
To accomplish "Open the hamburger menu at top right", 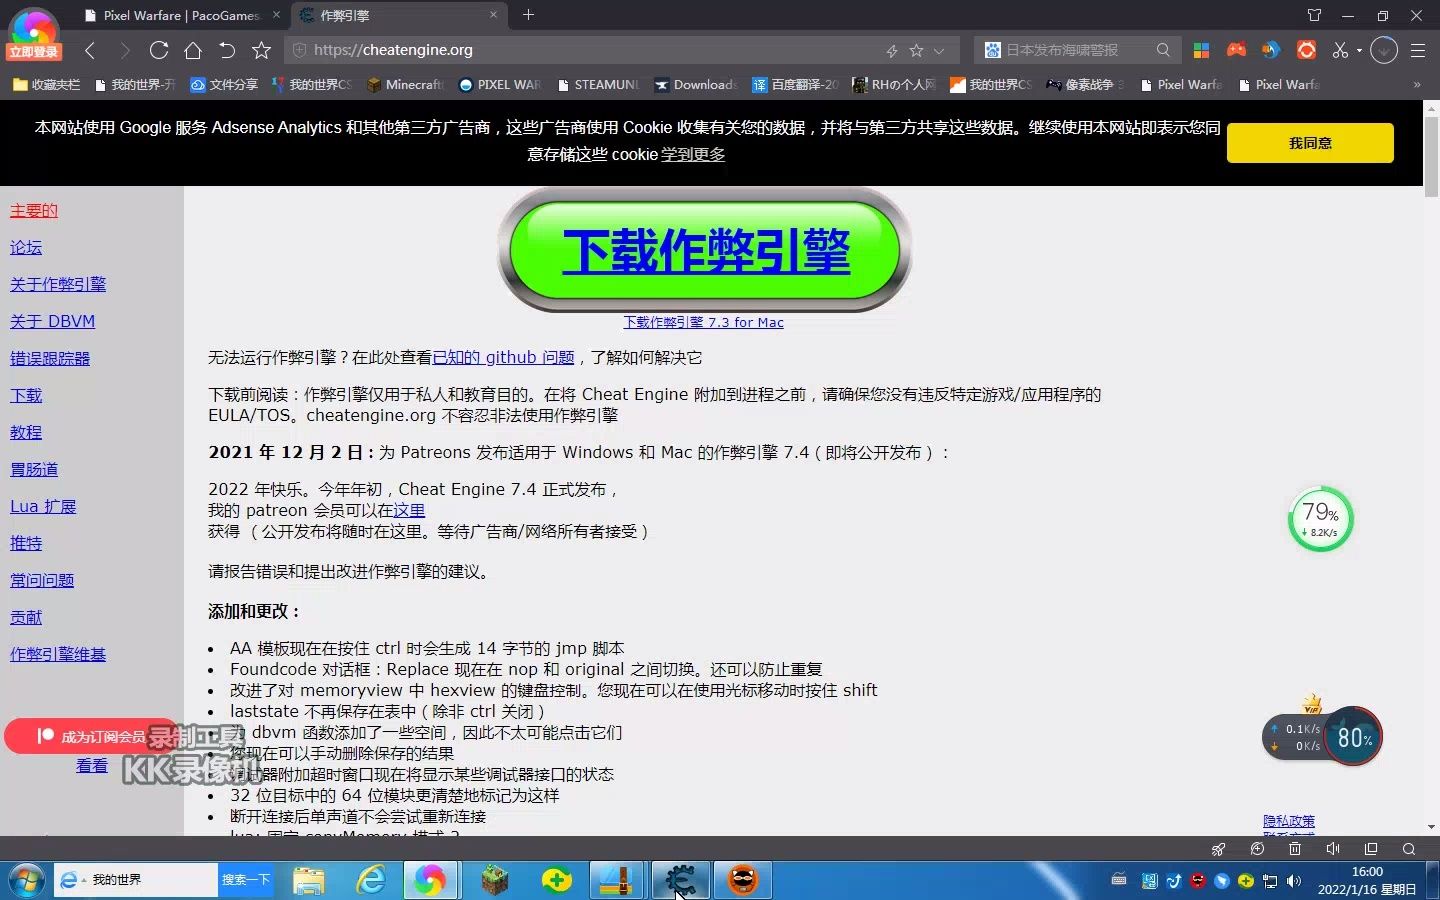I will coord(1418,50).
